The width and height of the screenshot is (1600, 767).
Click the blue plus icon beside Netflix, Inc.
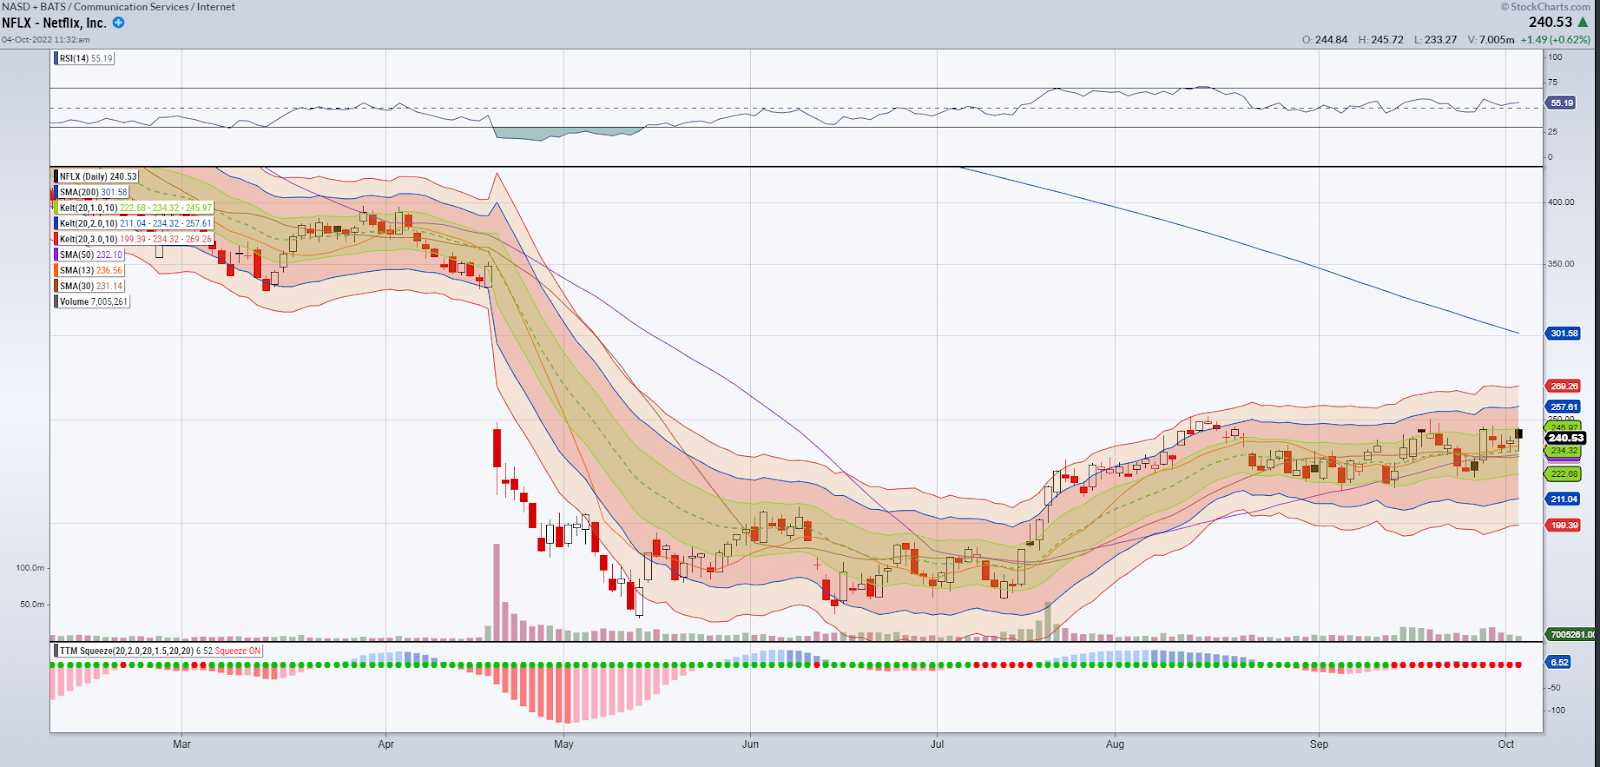click(118, 22)
